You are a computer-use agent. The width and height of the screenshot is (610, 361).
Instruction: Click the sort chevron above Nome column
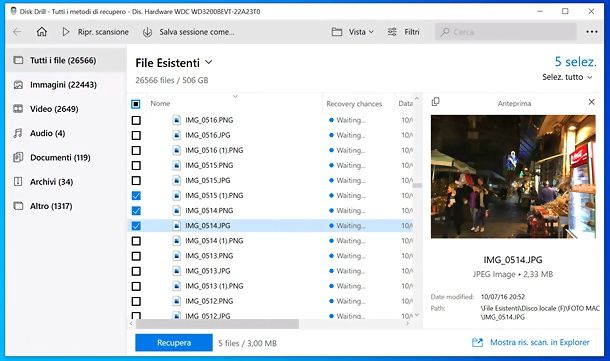click(235, 96)
